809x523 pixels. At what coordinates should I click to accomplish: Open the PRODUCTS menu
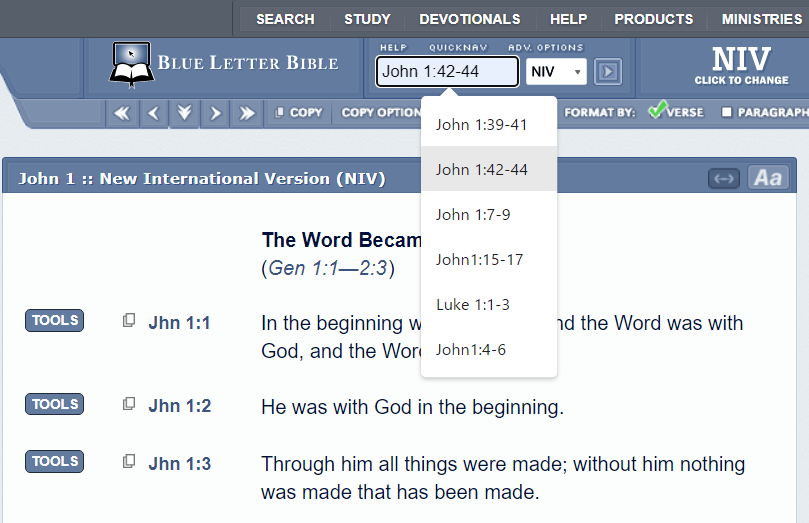[x=654, y=19]
